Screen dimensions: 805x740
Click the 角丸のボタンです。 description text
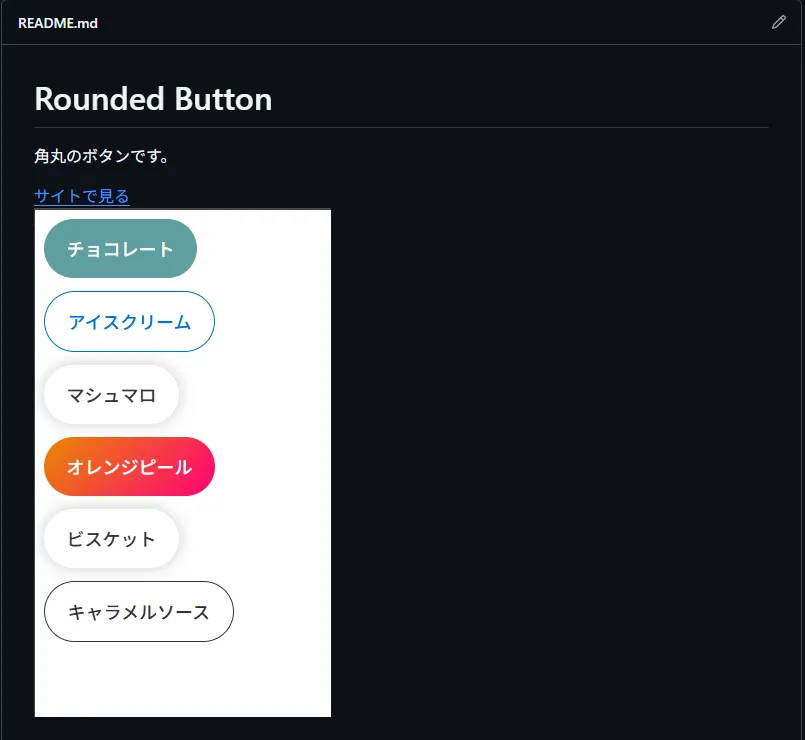point(102,156)
